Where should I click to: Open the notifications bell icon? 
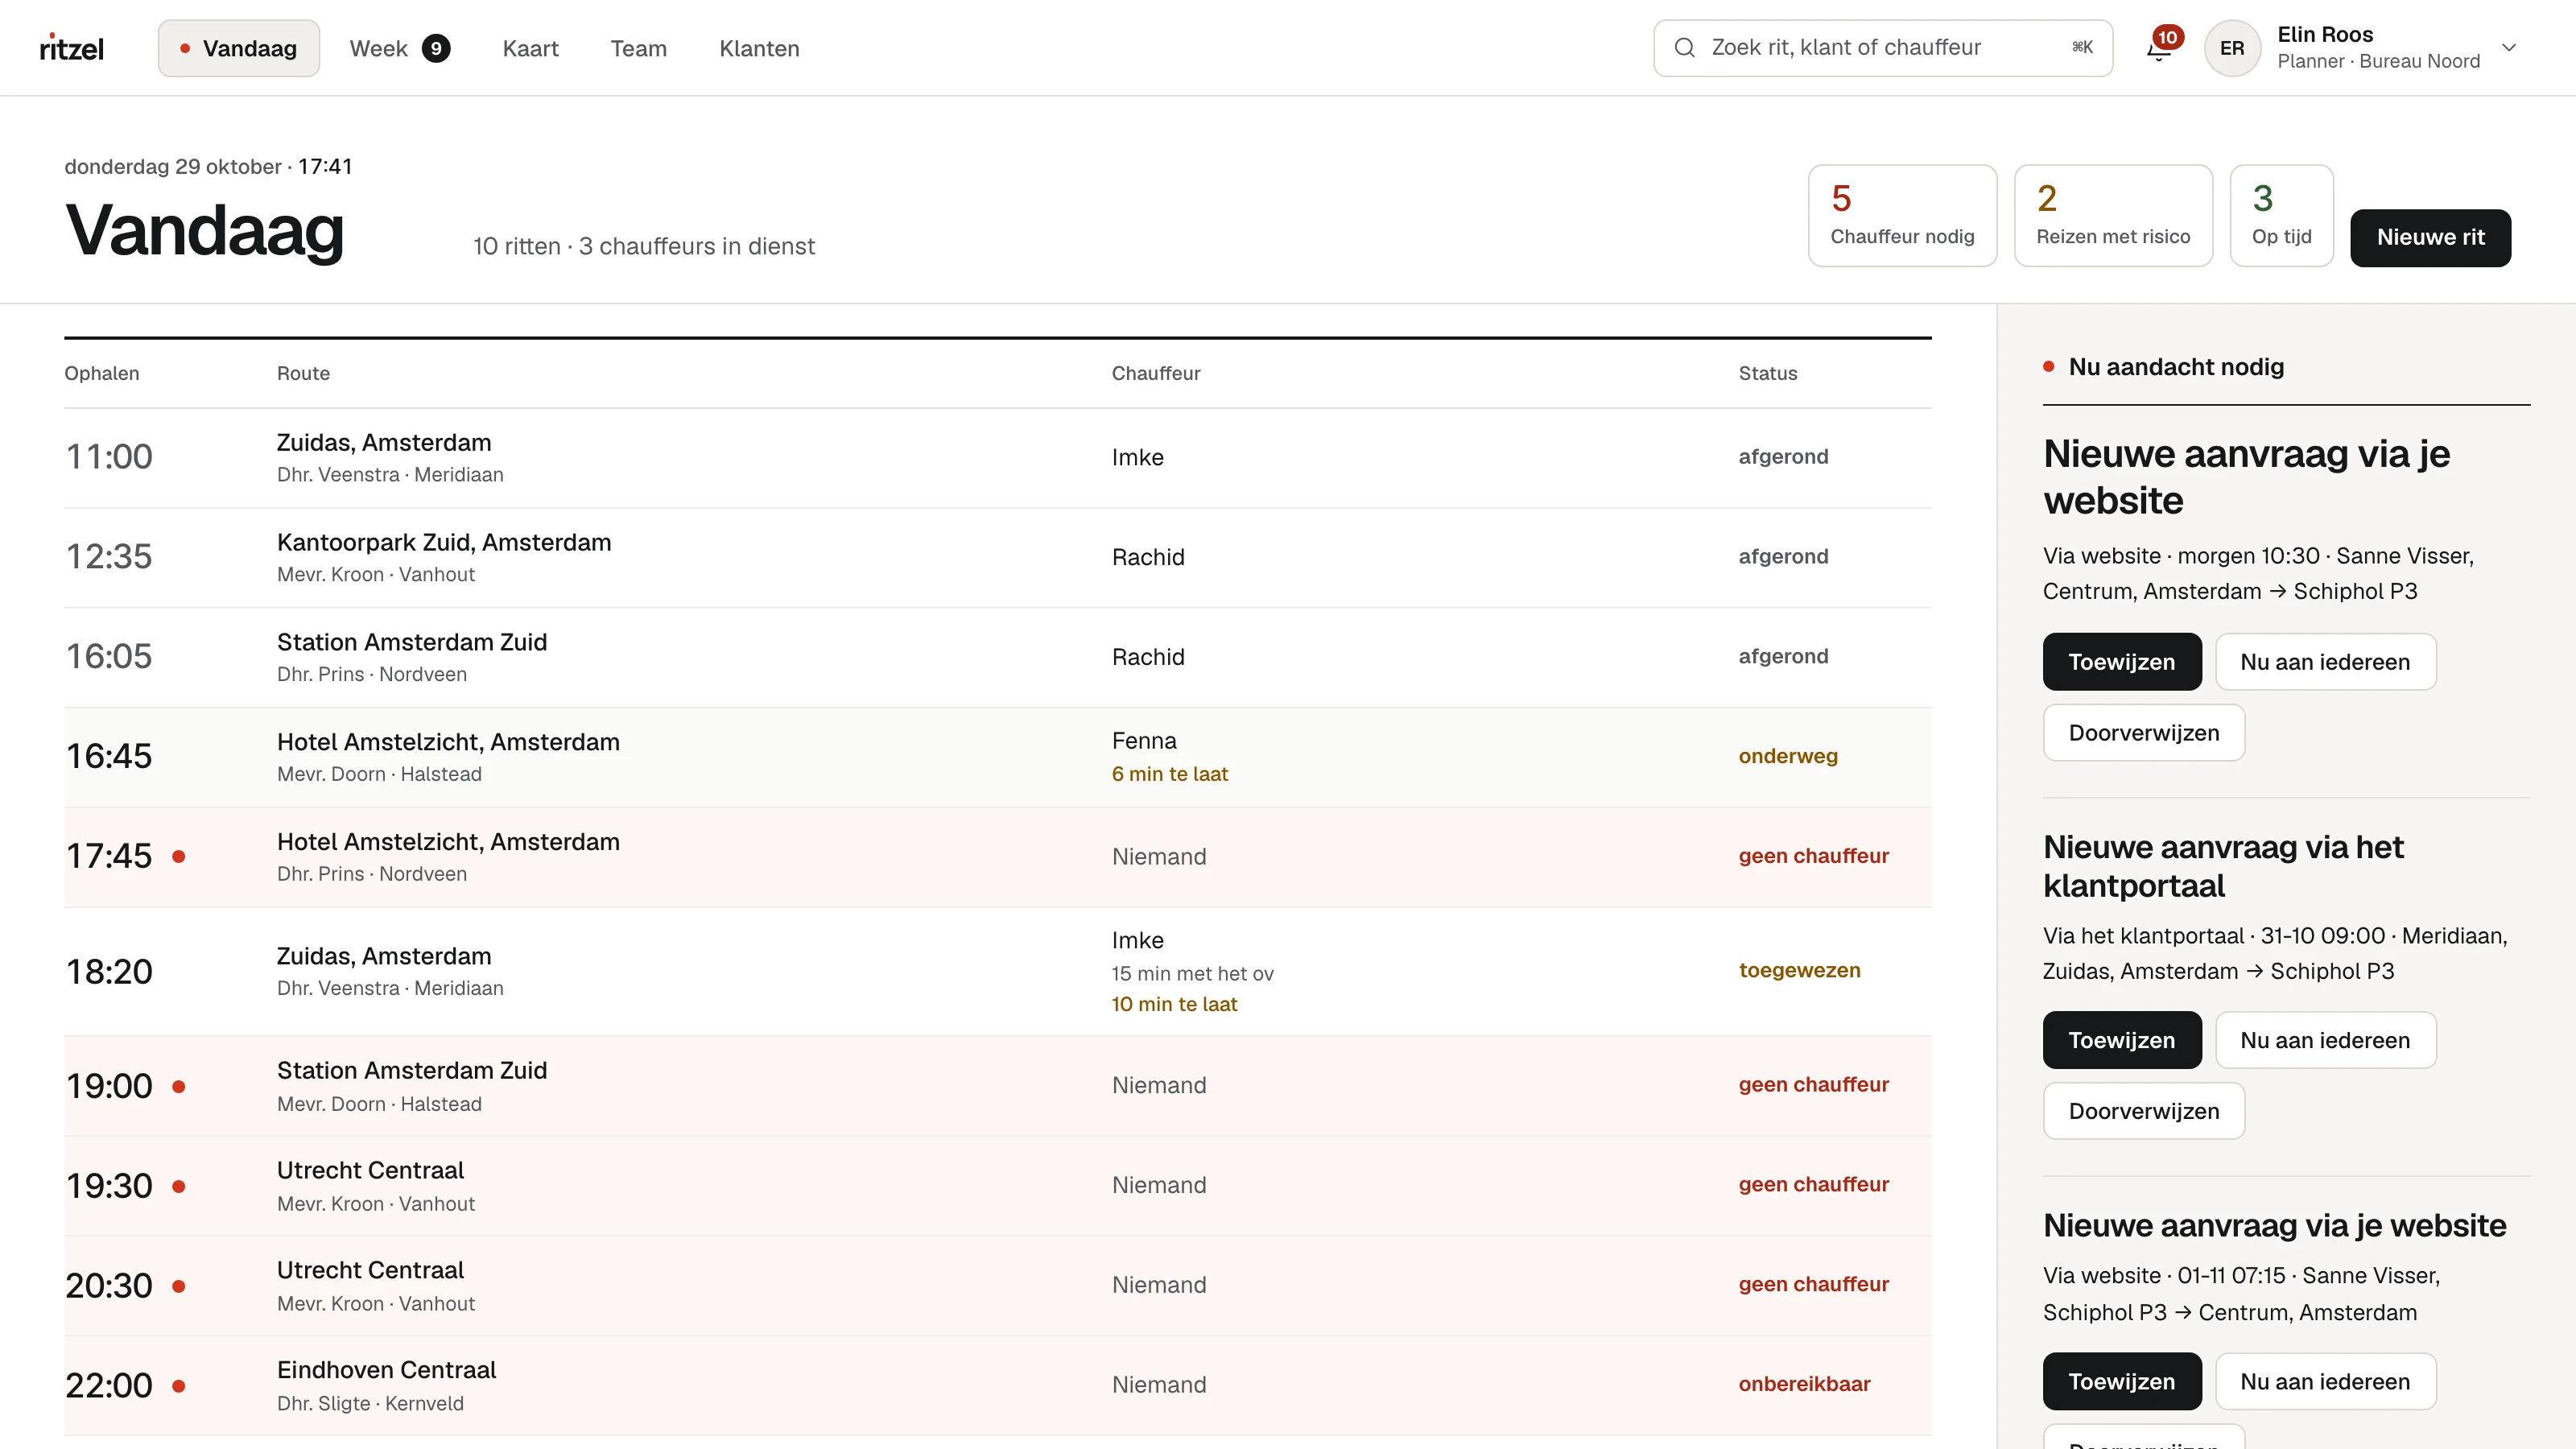[x=2158, y=48]
